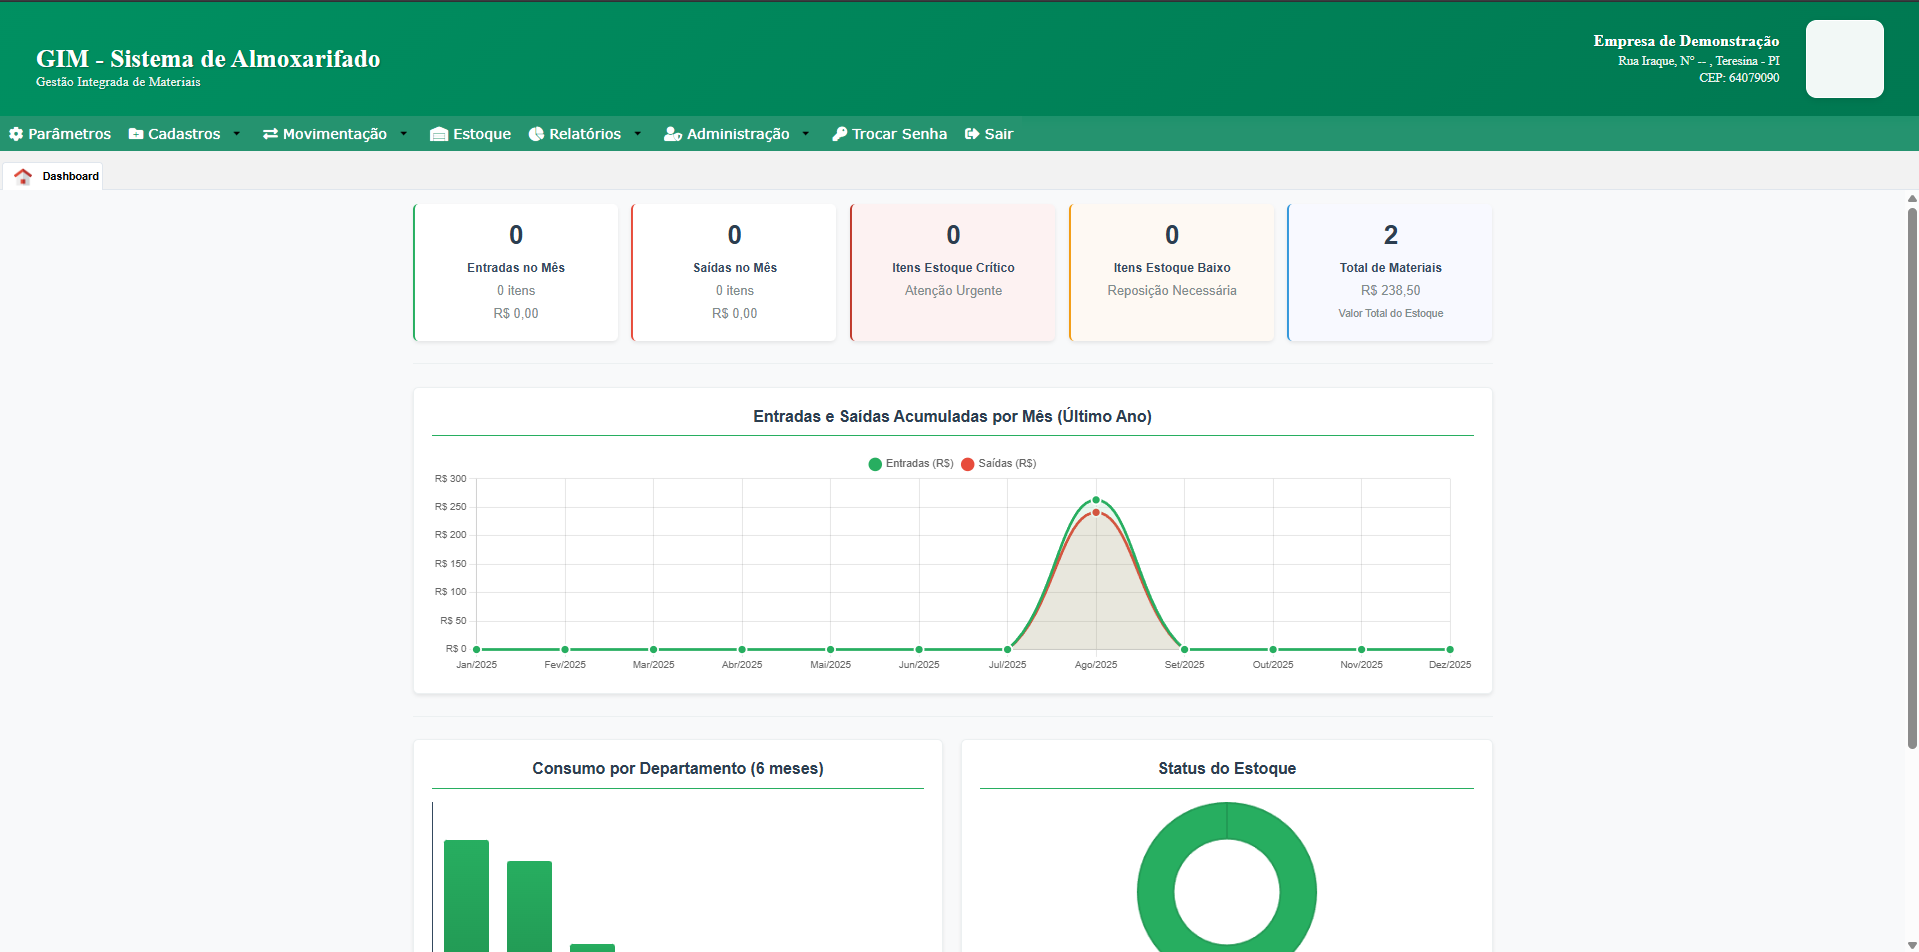Click the Consumo por Departamento (6 meses) heading
The image size is (1919, 952).
click(x=678, y=769)
